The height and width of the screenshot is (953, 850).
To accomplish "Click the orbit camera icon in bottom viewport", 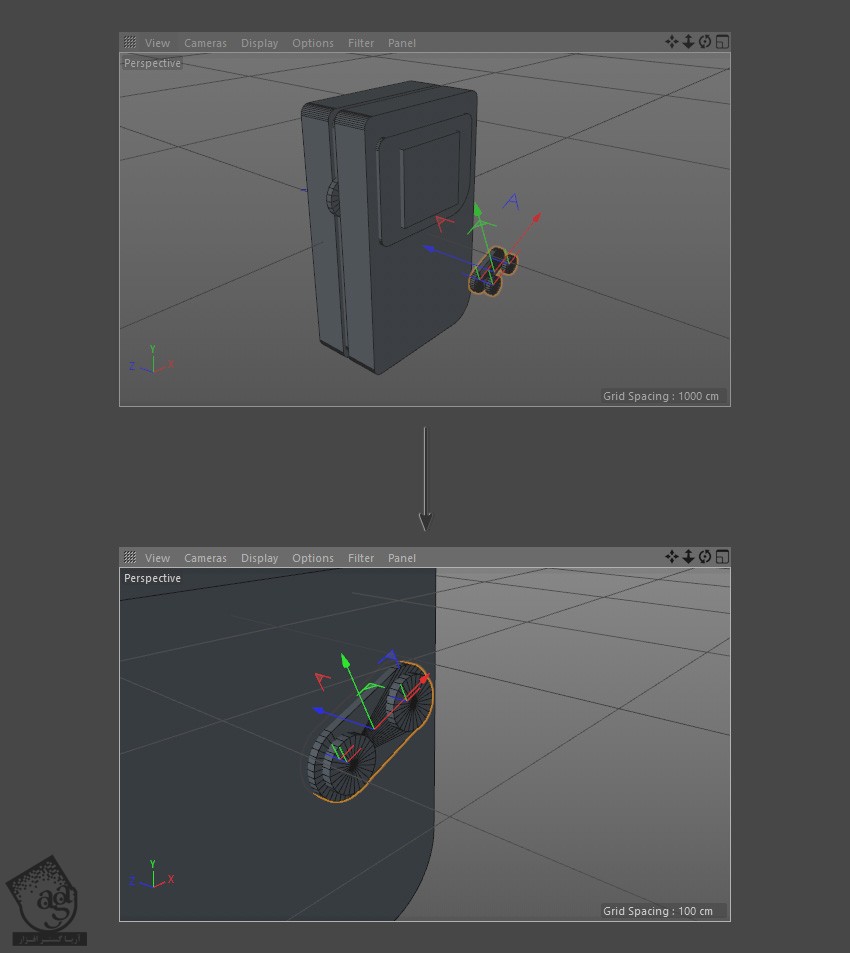I will click(x=705, y=557).
